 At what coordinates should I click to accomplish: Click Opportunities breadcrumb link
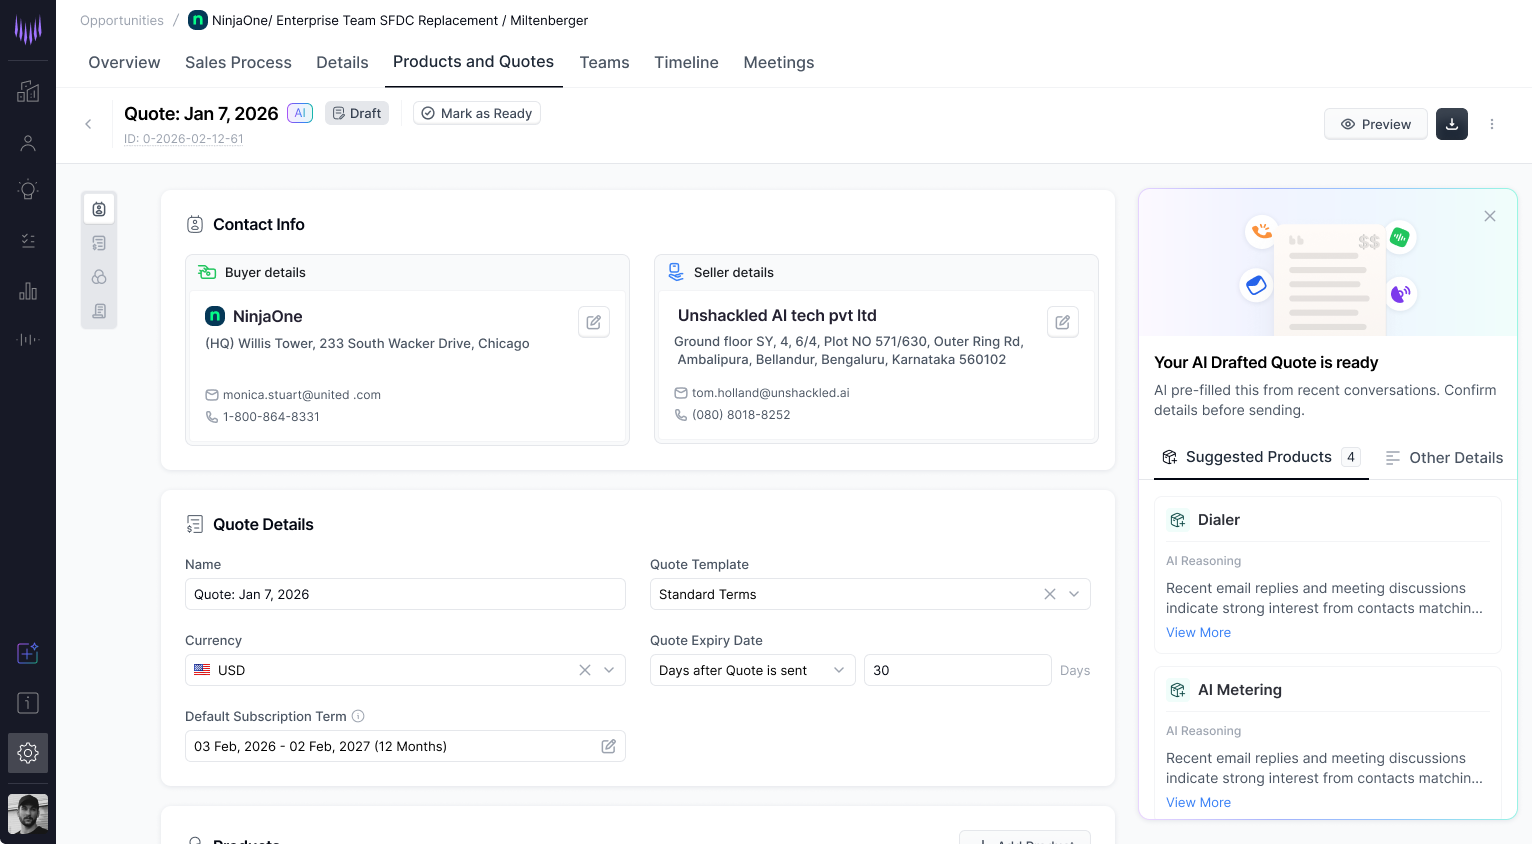[122, 20]
